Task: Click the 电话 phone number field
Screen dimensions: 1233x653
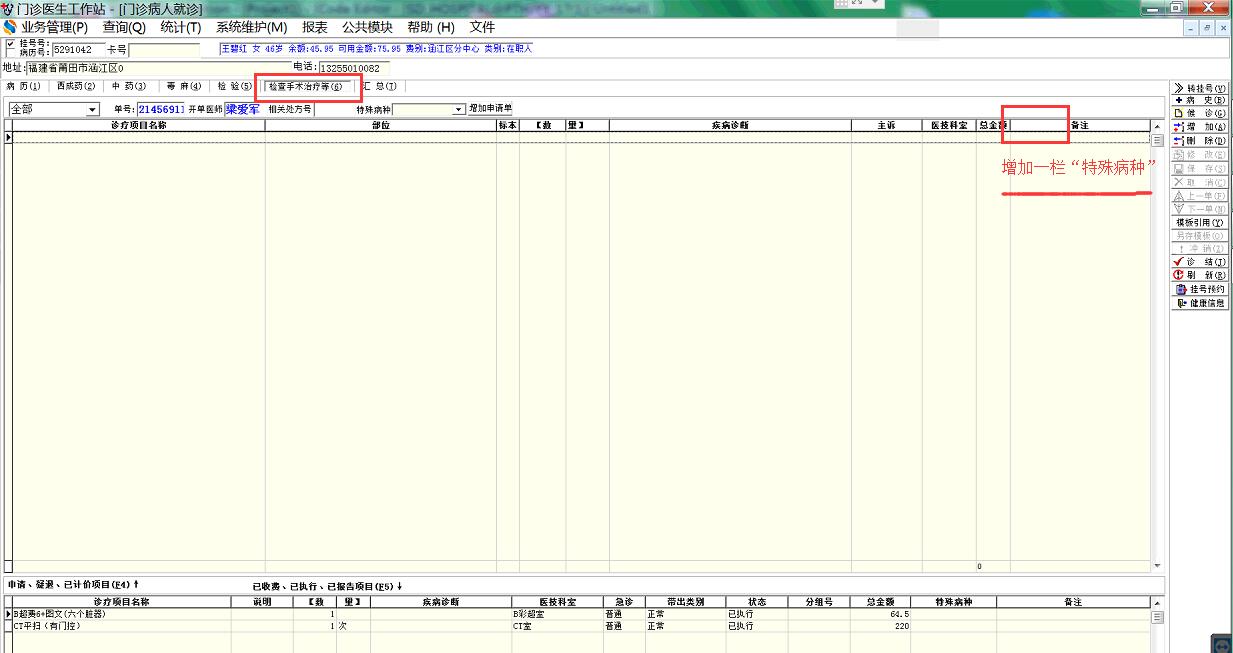Action: coord(354,68)
